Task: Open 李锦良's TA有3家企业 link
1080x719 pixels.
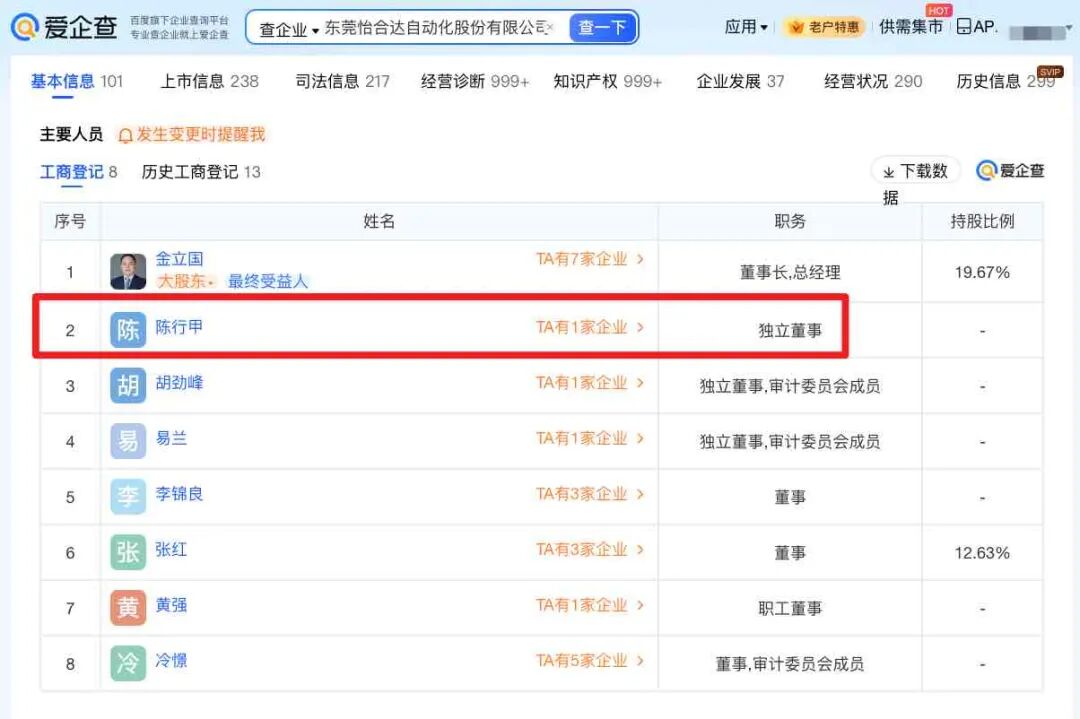Action: (589, 494)
